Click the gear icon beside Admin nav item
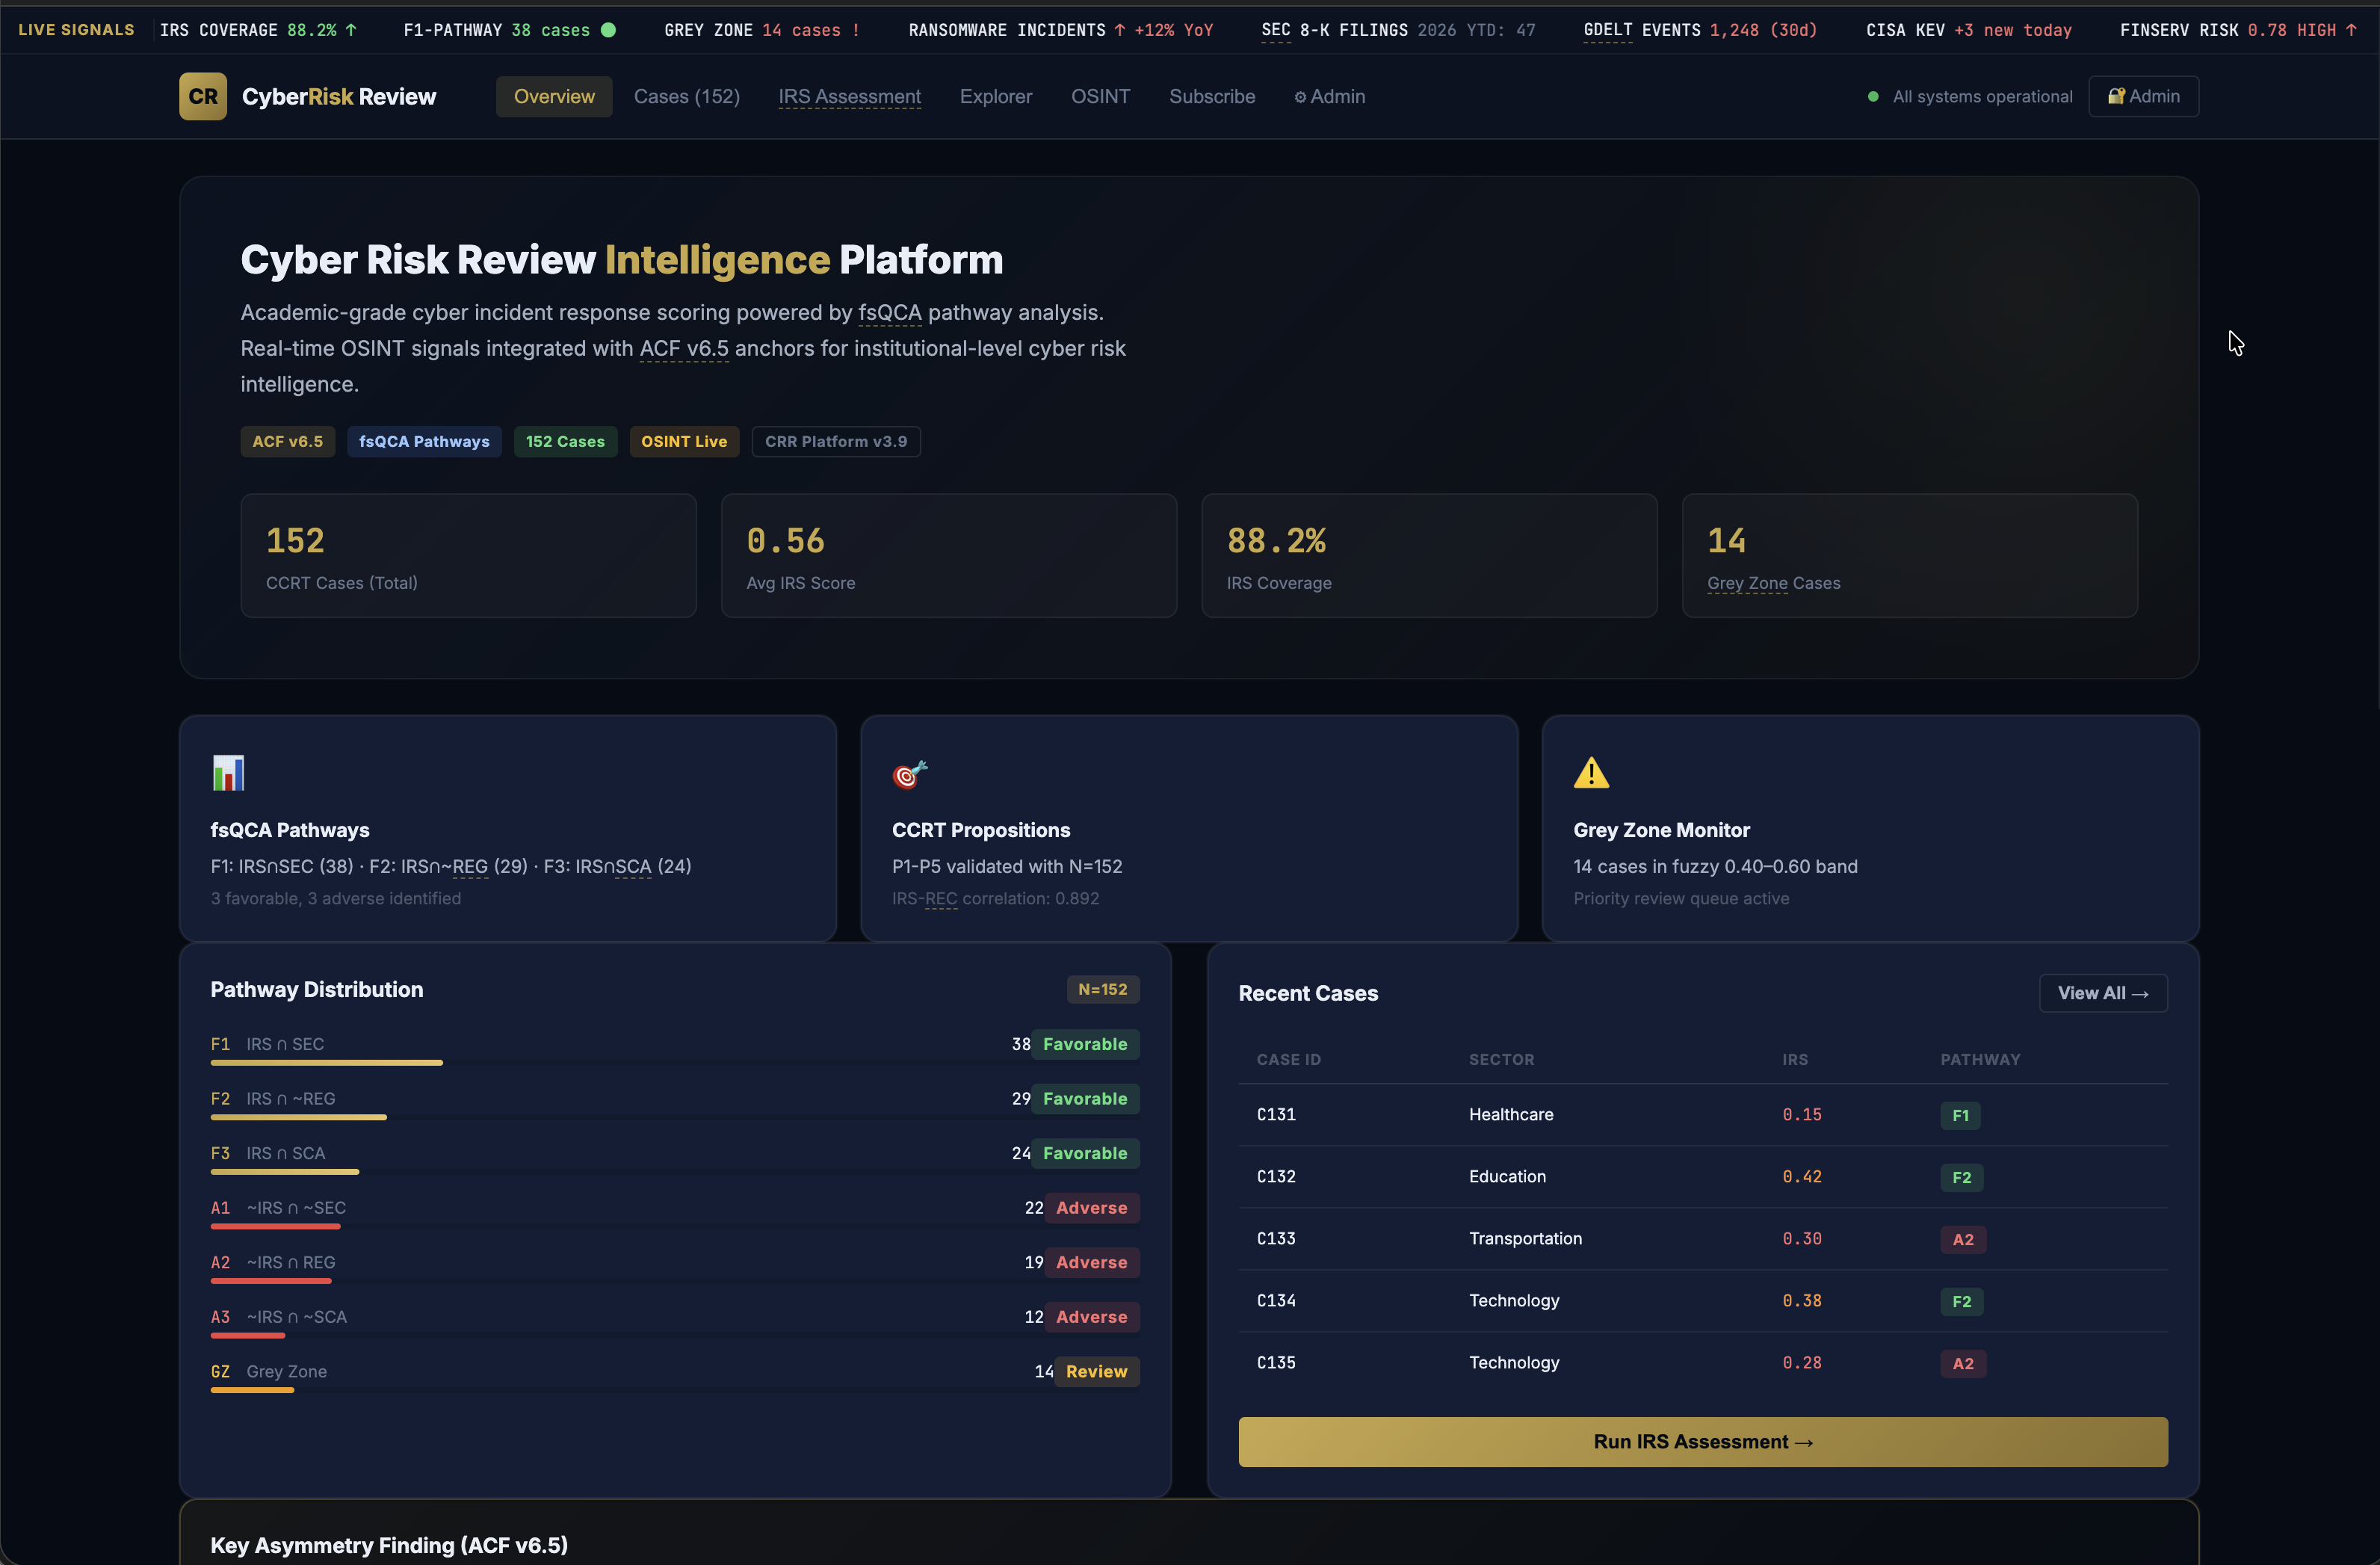The height and width of the screenshot is (1565, 2380). click(x=1300, y=96)
